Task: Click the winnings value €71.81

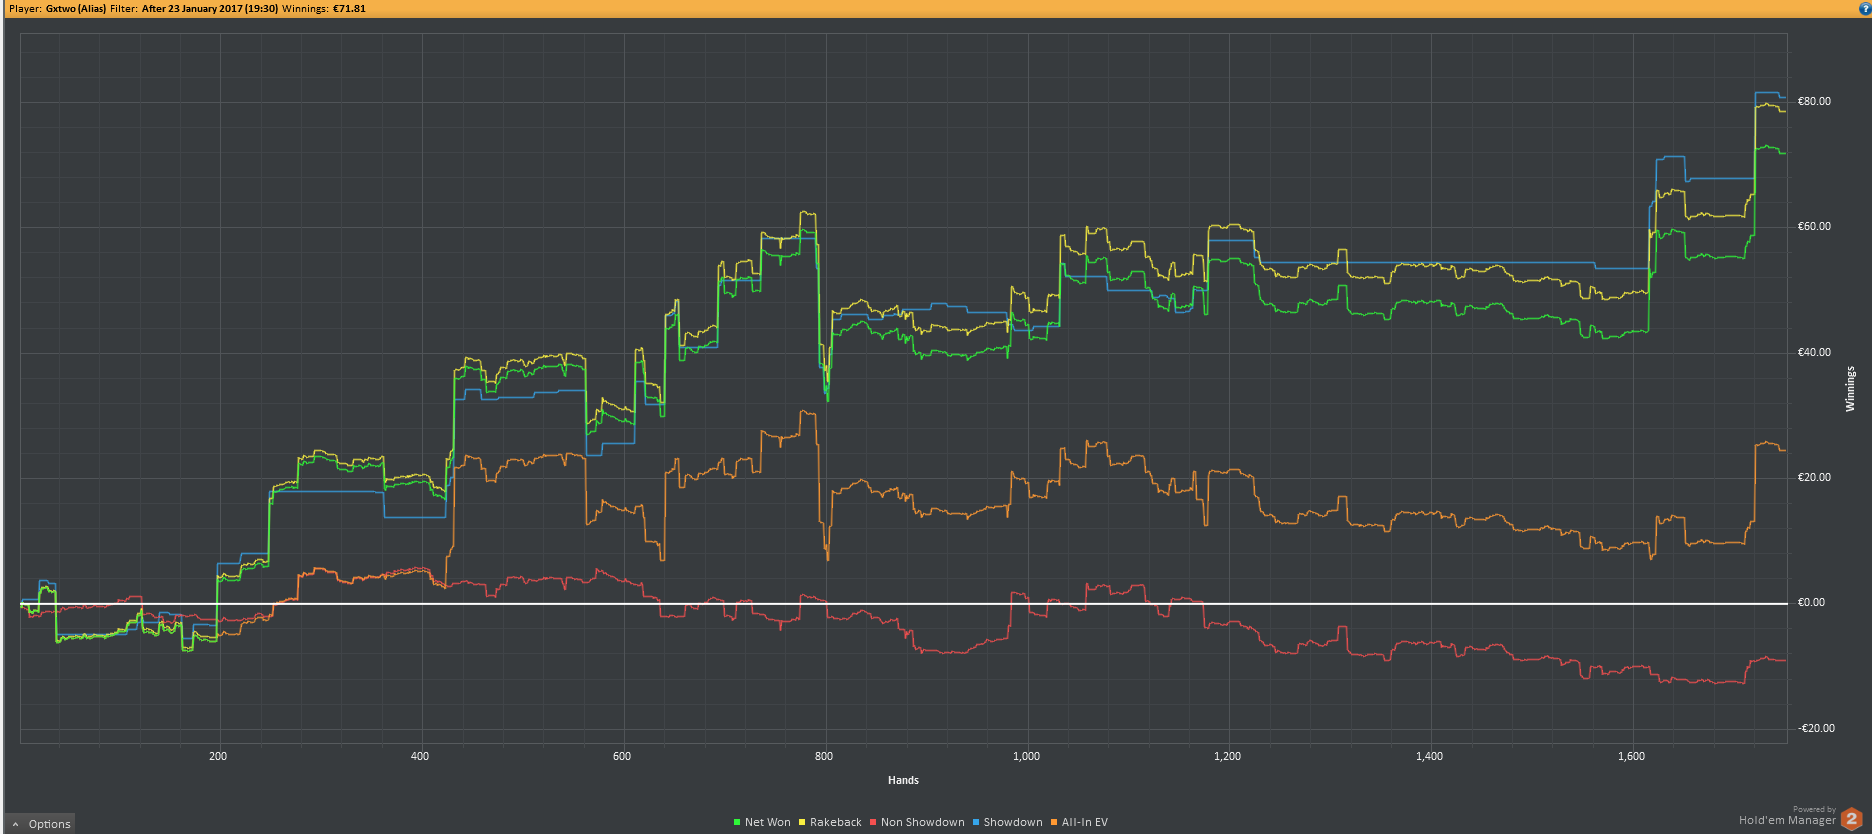Action: pos(349,9)
